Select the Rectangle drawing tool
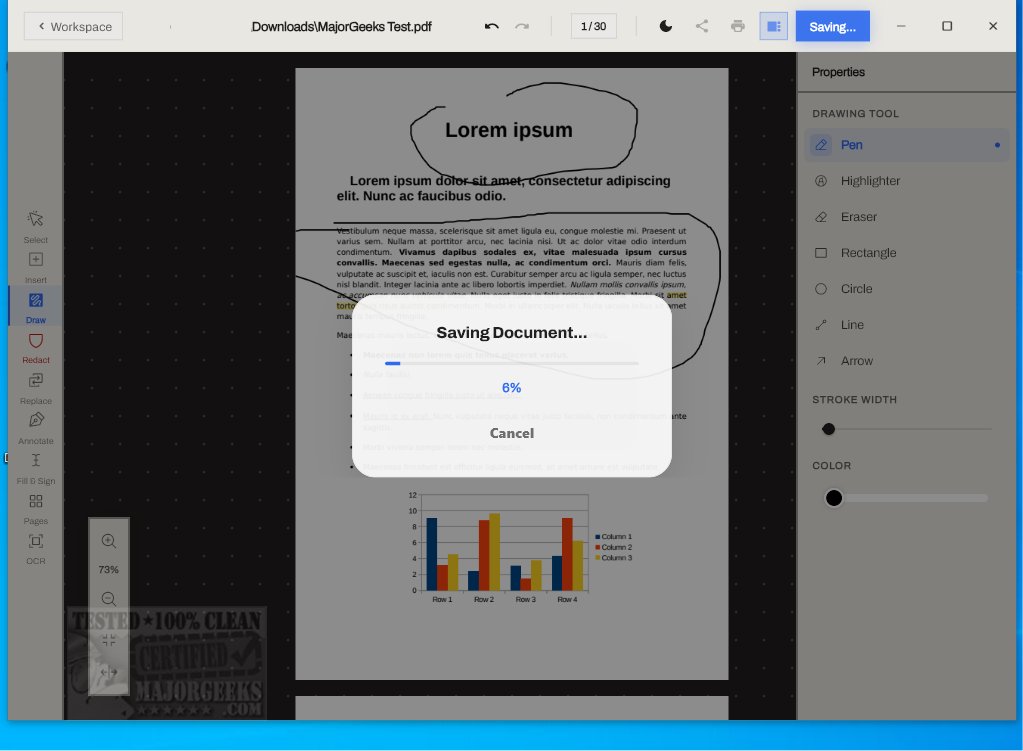Viewport: 1023px width, 751px height. coord(908,253)
